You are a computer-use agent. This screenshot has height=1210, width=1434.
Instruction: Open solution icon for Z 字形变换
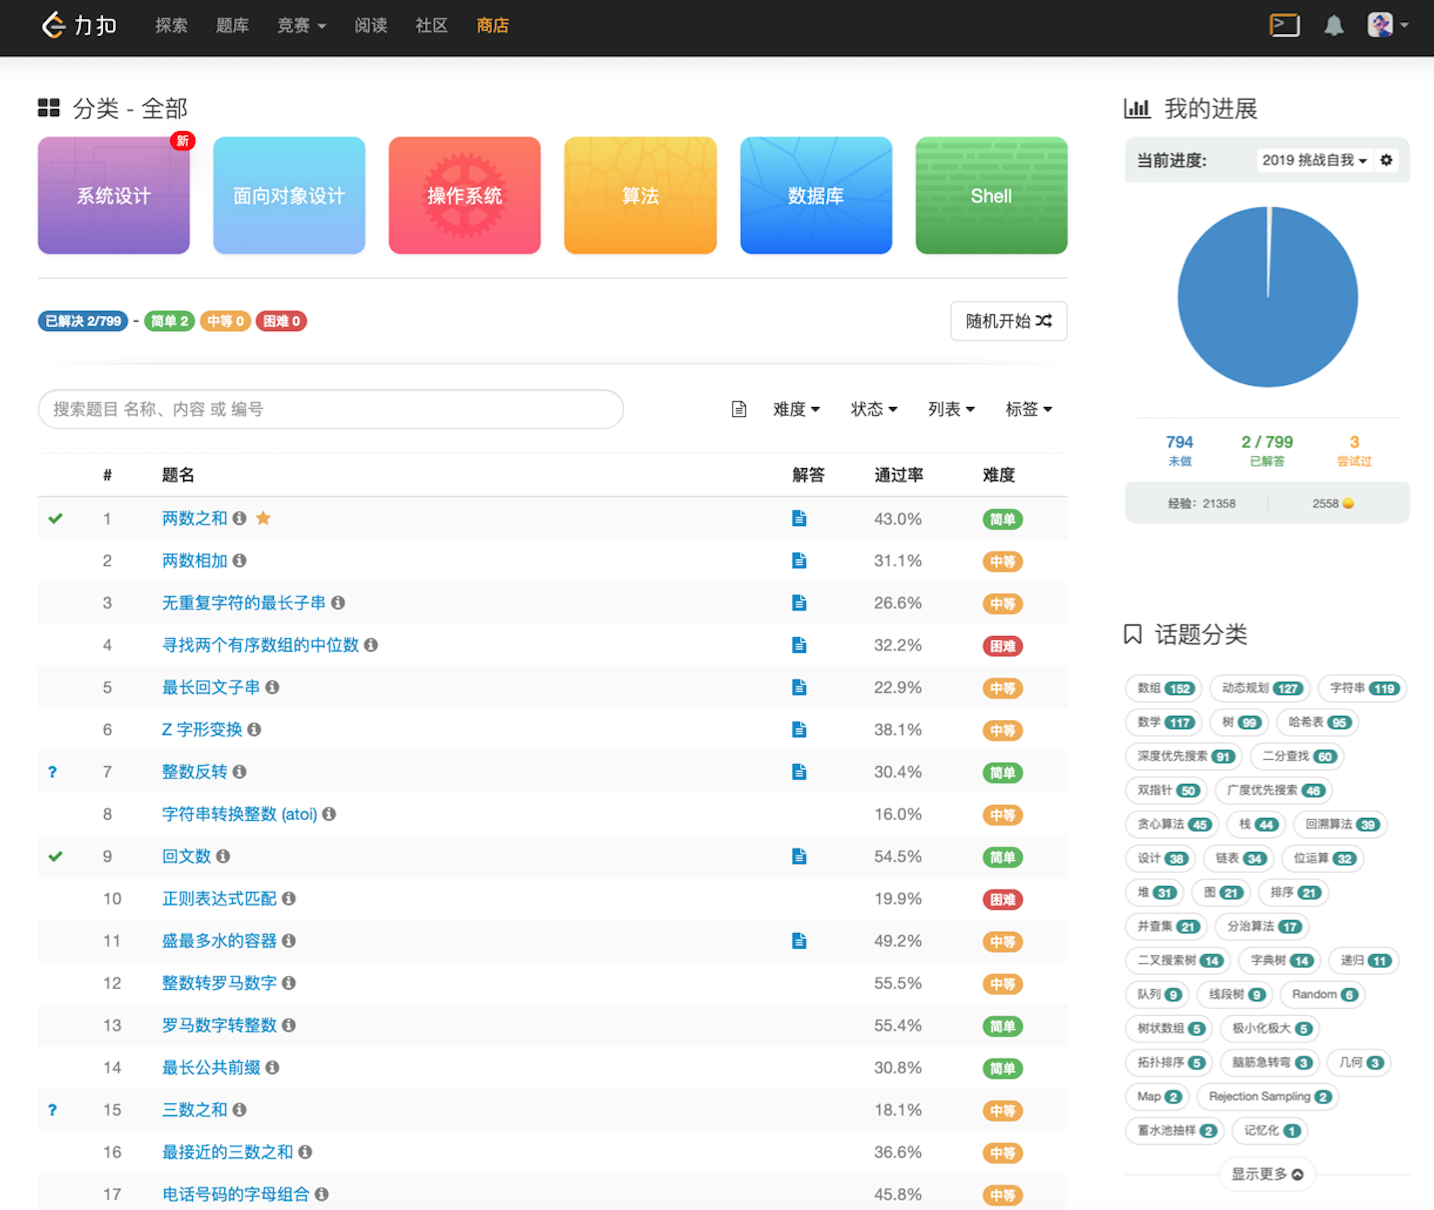tap(799, 730)
